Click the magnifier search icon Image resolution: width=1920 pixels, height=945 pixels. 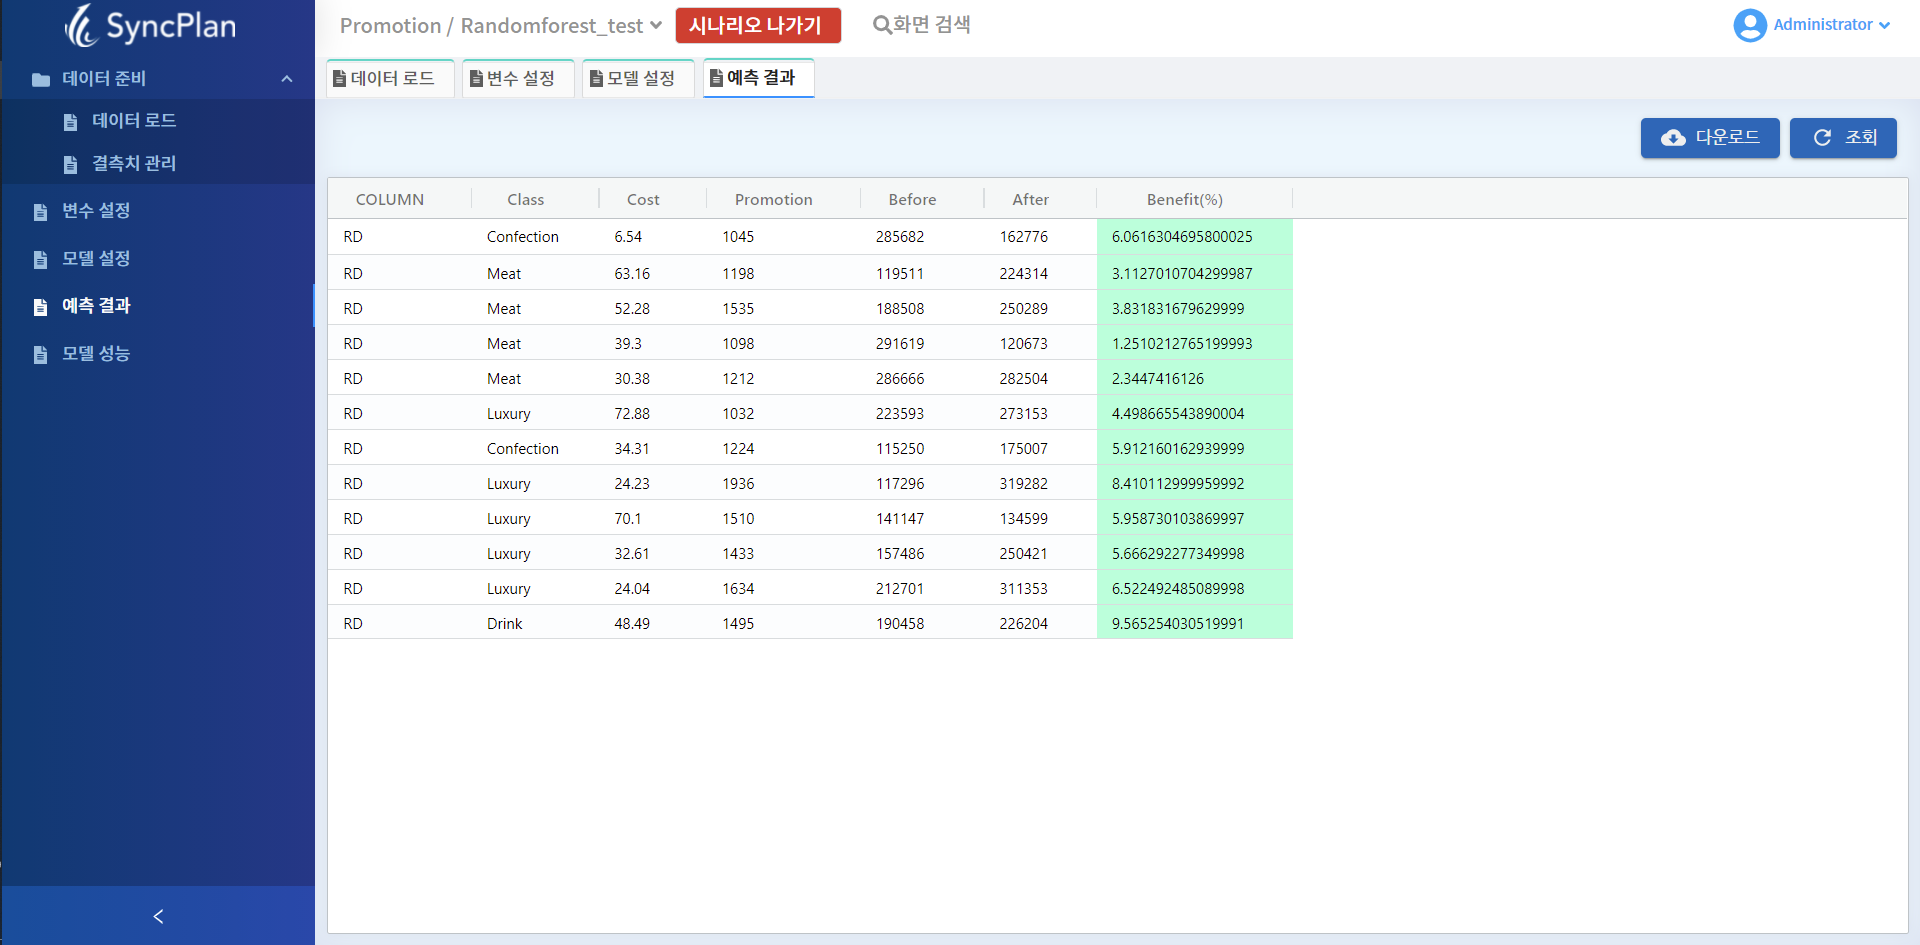[882, 25]
